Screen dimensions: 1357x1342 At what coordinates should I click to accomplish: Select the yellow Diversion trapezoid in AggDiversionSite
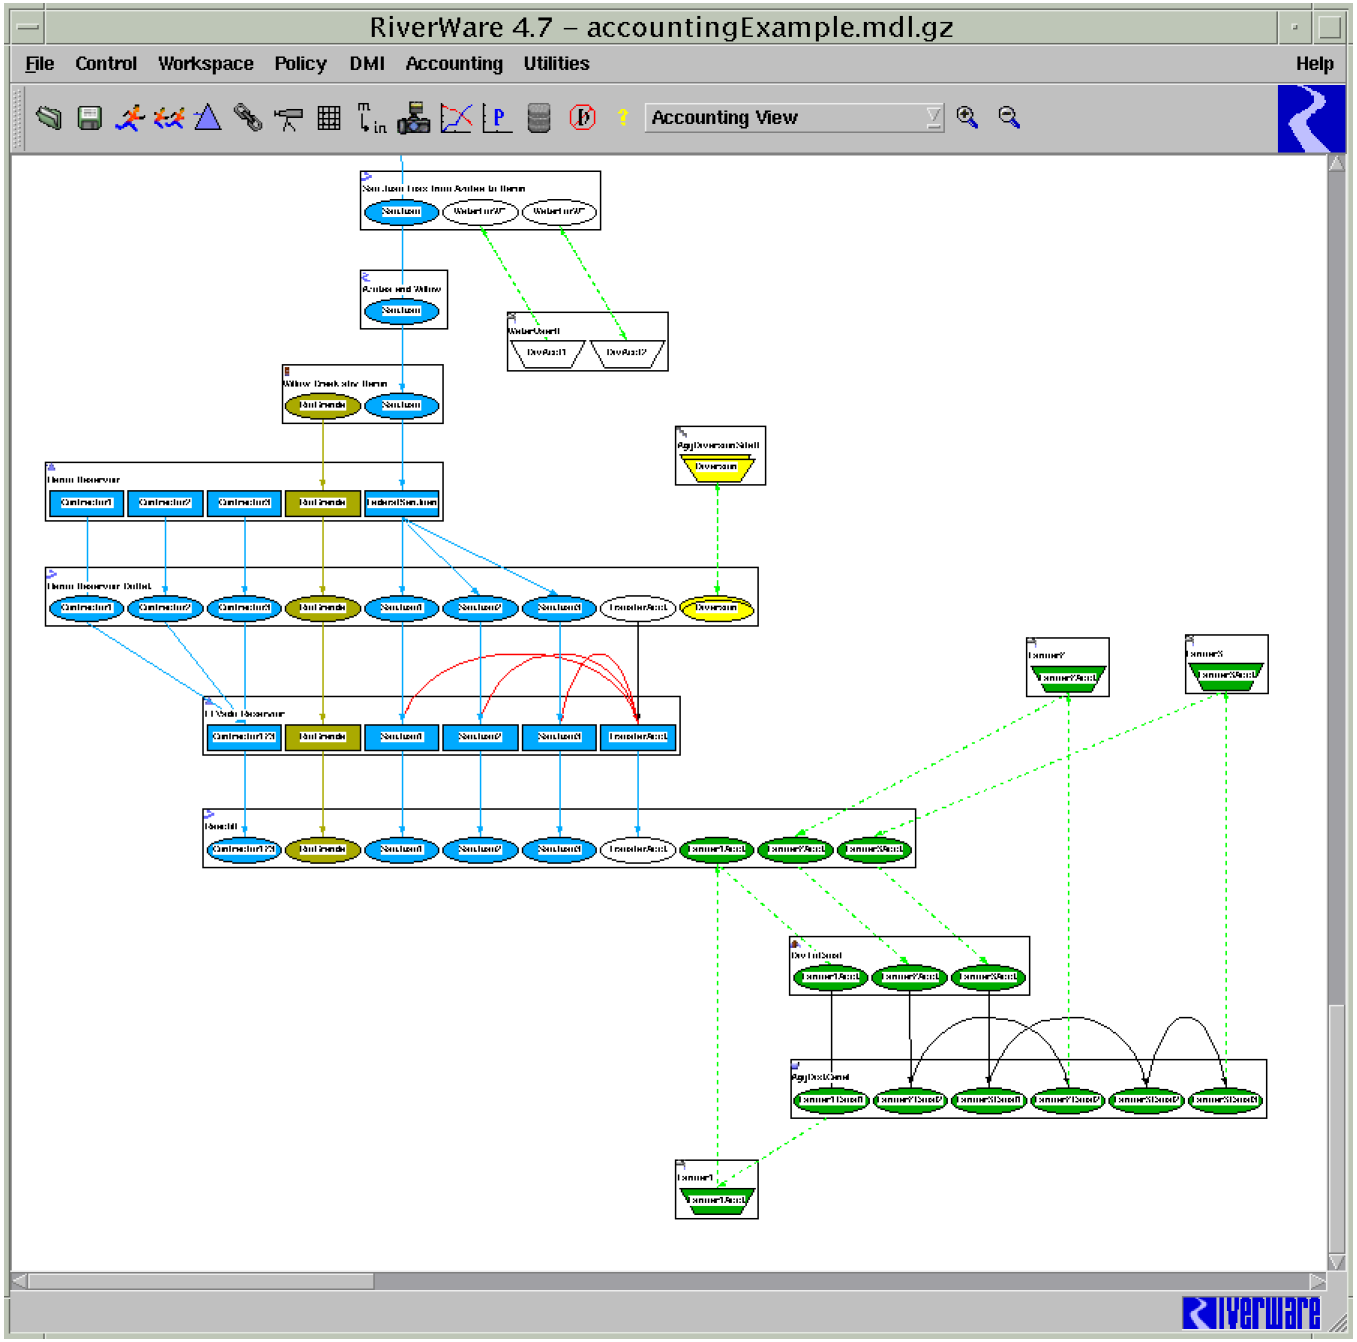(716, 468)
